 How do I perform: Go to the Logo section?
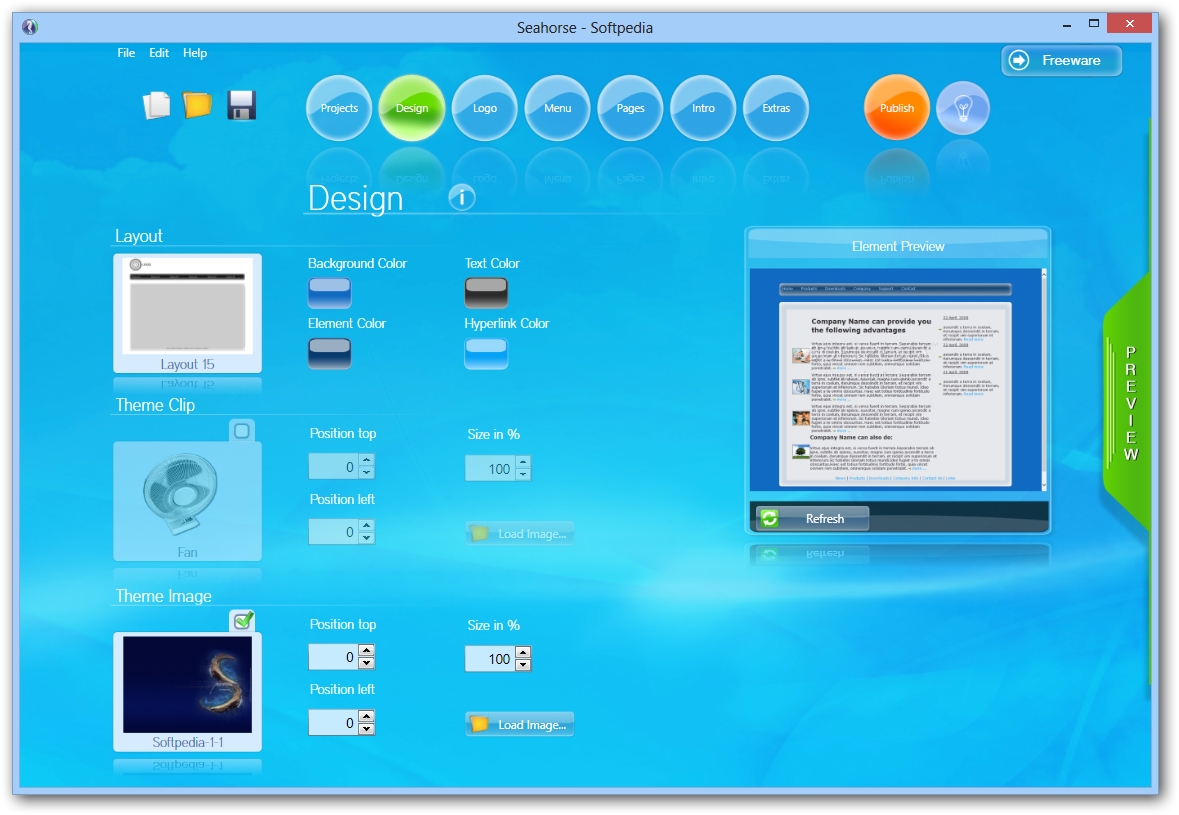tap(485, 108)
